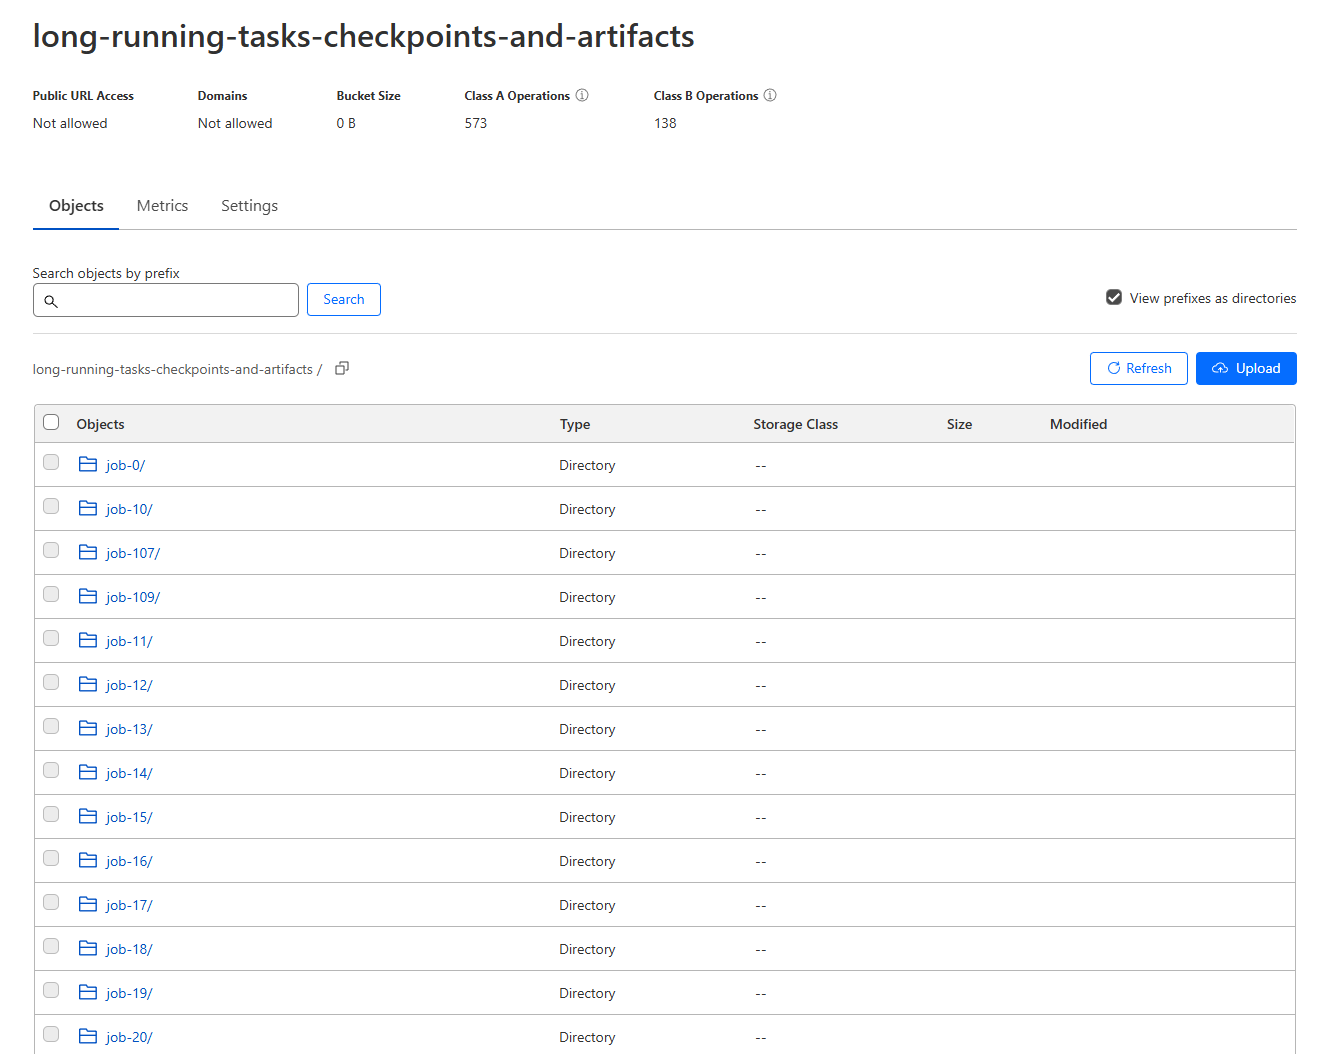Click the job-11/ folder icon
This screenshot has width=1319, height=1054.
click(x=88, y=640)
